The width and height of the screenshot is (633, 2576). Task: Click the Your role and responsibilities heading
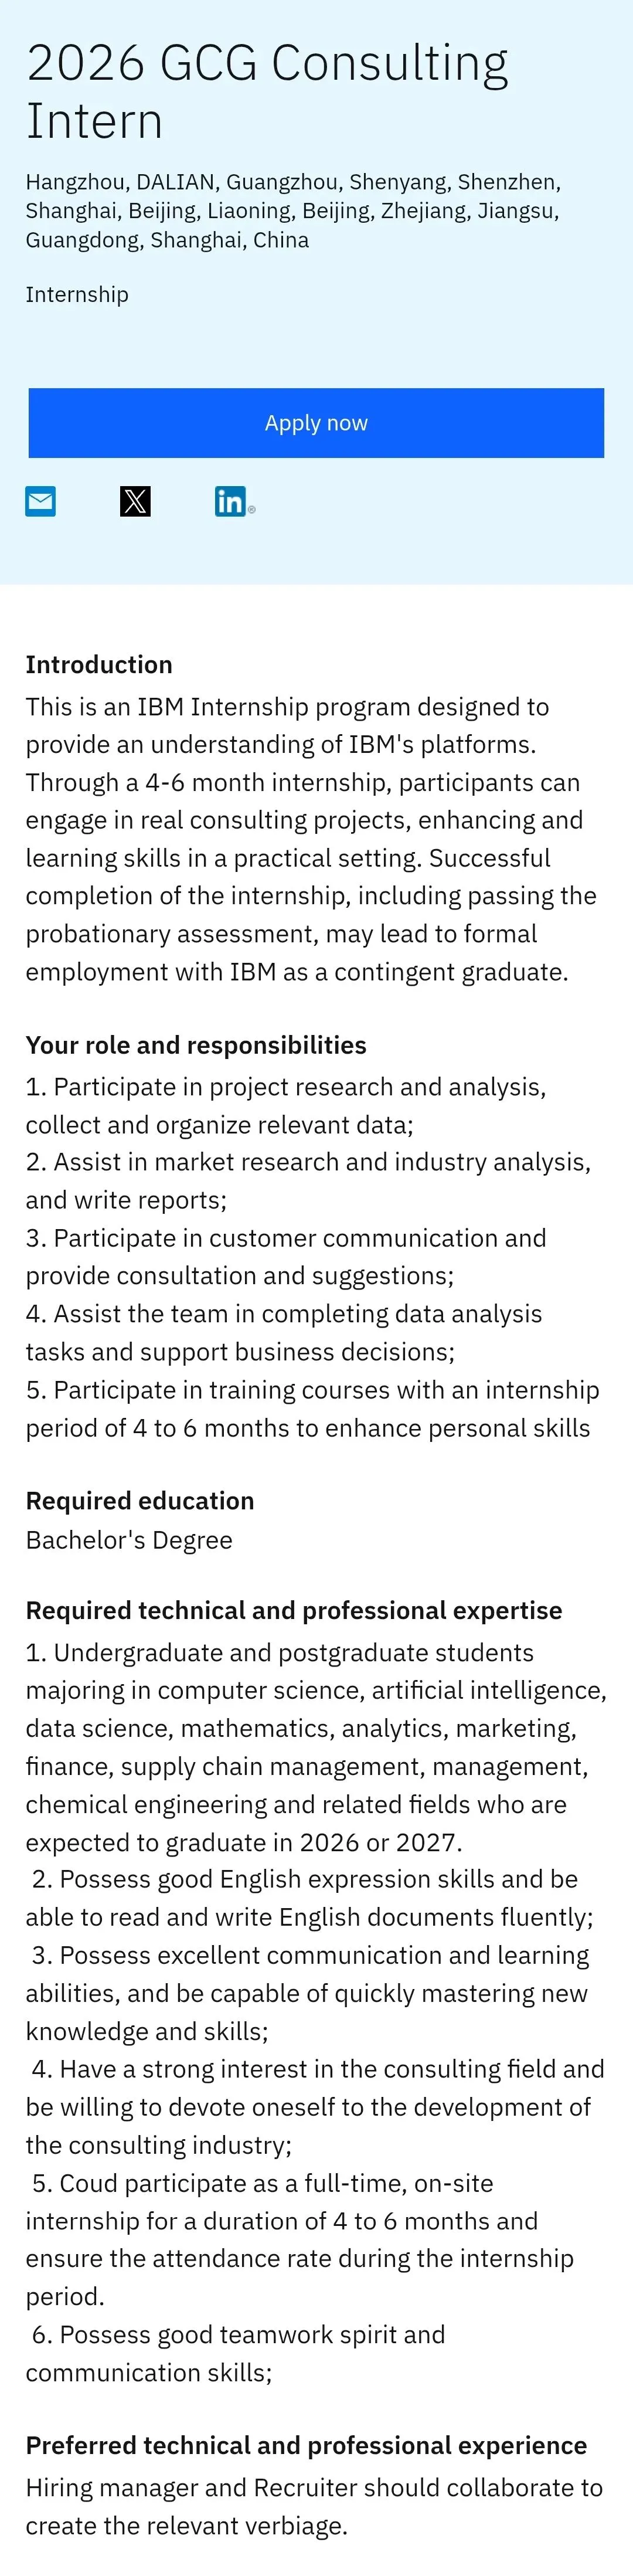196,1045
